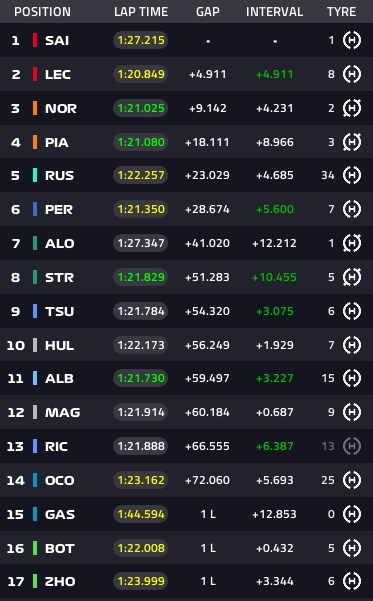373x601 pixels.
Task: Click STR's tyre compound icon
Action: click(x=352, y=277)
